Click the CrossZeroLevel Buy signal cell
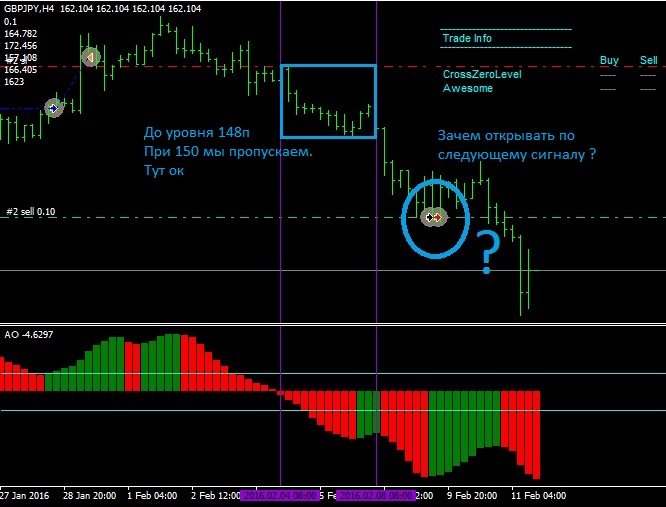Image resolution: width=666 pixels, height=507 pixels. [x=608, y=76]
